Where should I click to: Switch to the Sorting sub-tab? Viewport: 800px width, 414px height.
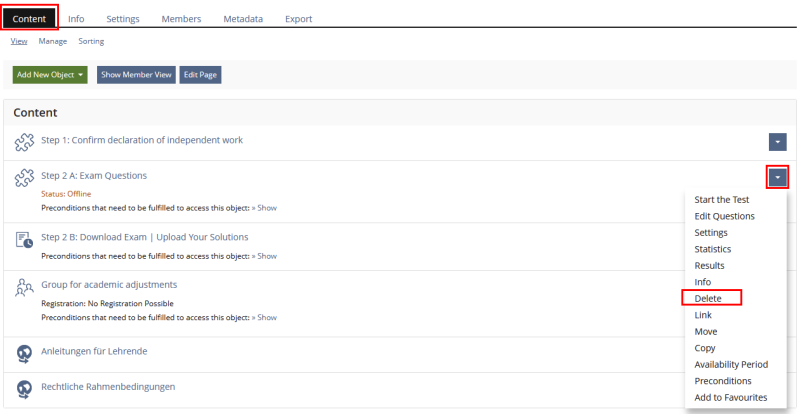pos(91,41)
